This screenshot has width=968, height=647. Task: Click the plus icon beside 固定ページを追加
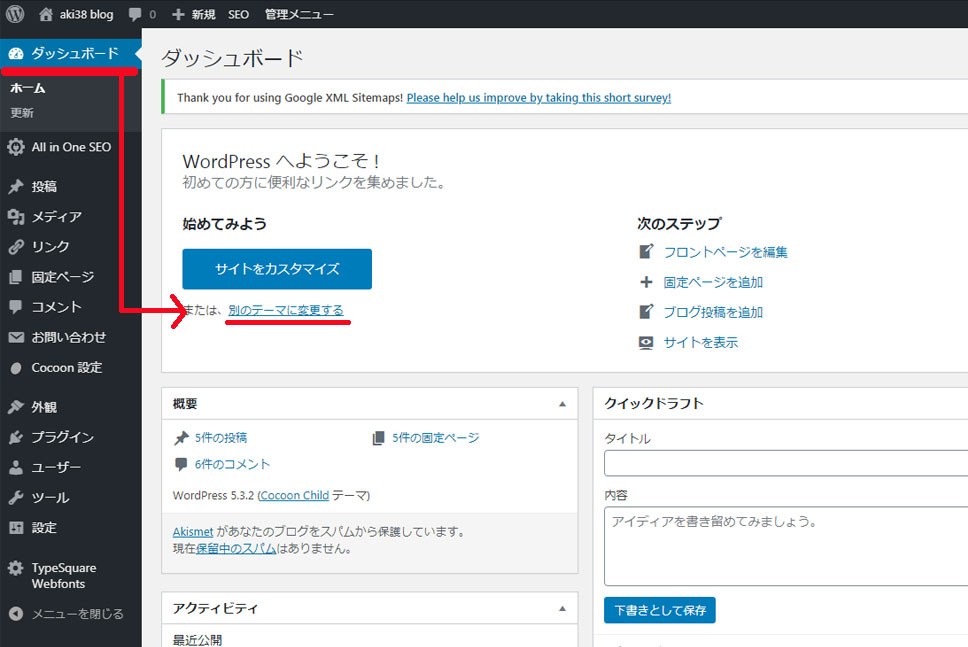[646, 282]
